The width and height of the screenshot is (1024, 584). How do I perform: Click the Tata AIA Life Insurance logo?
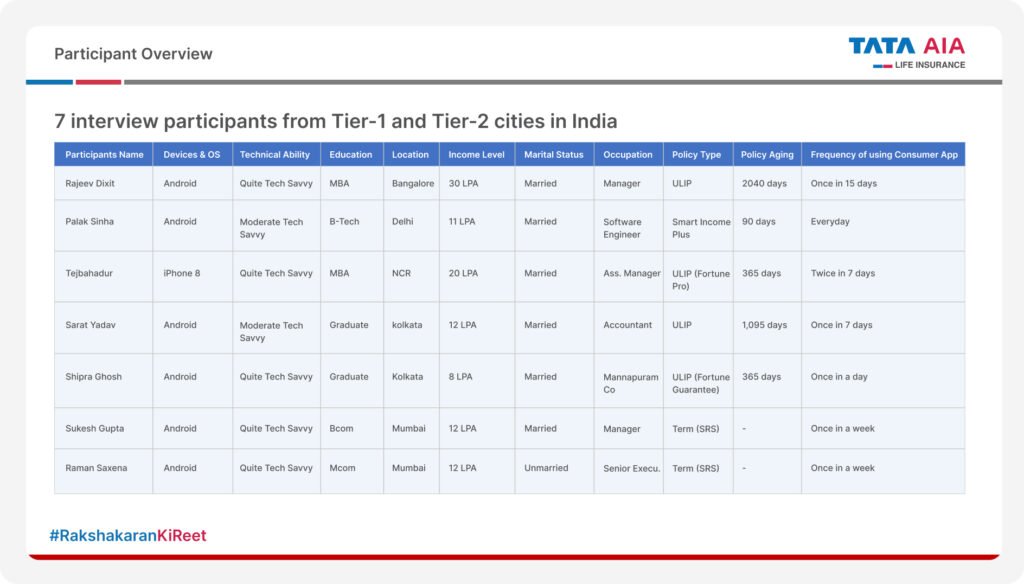pos(906,53)
